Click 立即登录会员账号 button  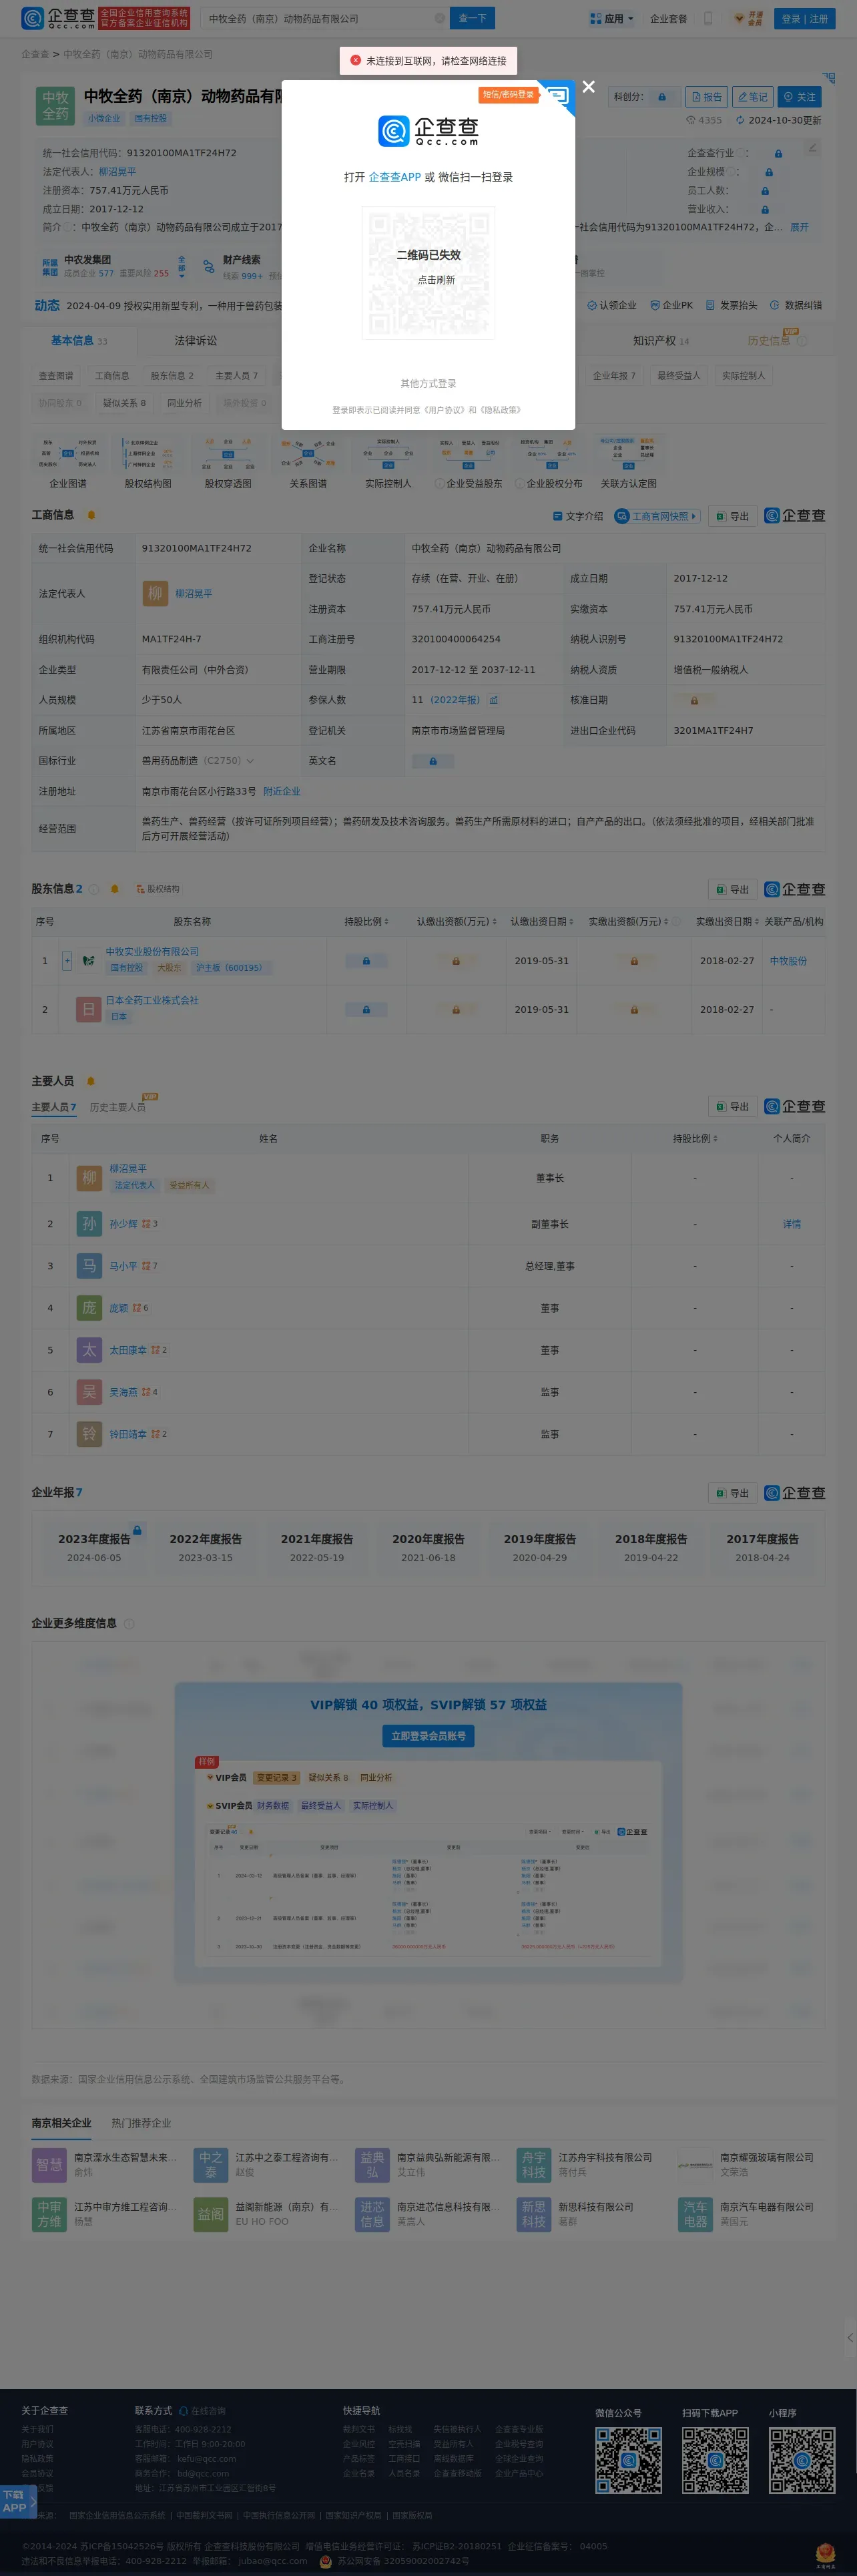428,1736
